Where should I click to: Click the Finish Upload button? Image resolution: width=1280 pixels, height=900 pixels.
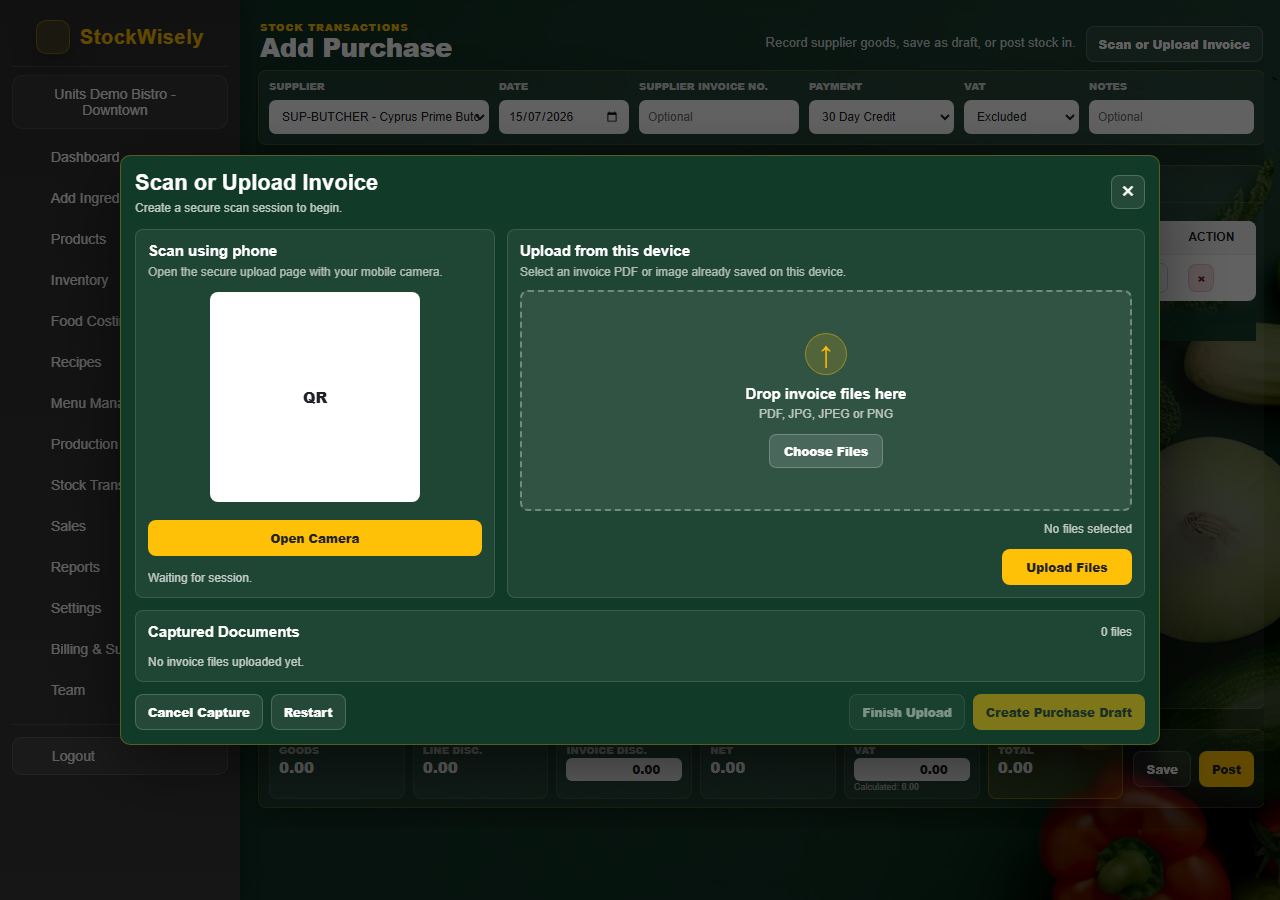[907, 712]
